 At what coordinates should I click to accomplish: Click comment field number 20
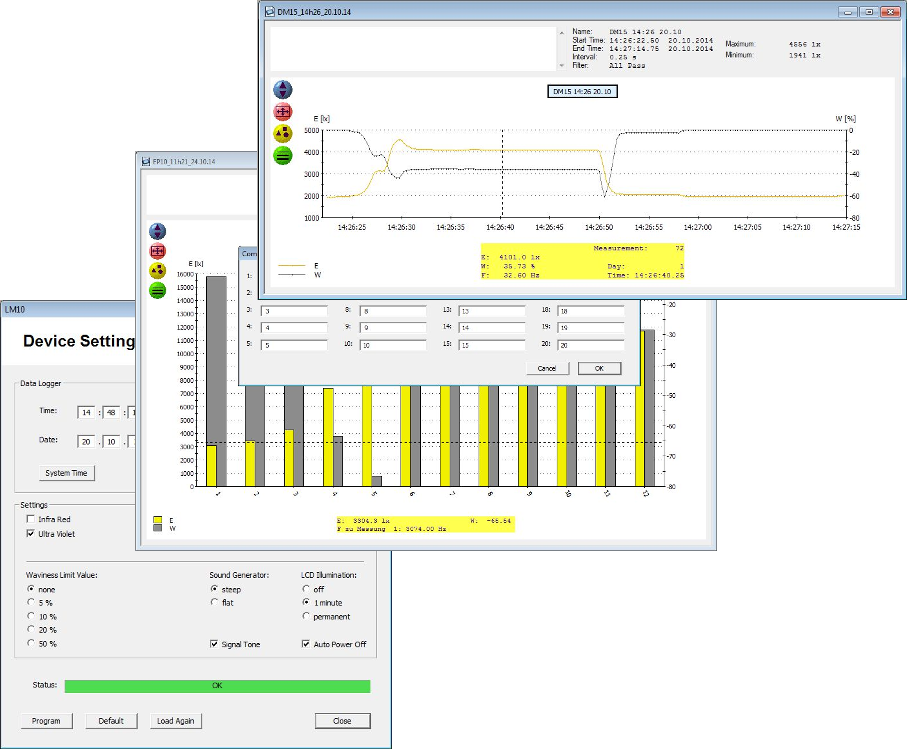(x=591, y=345)
